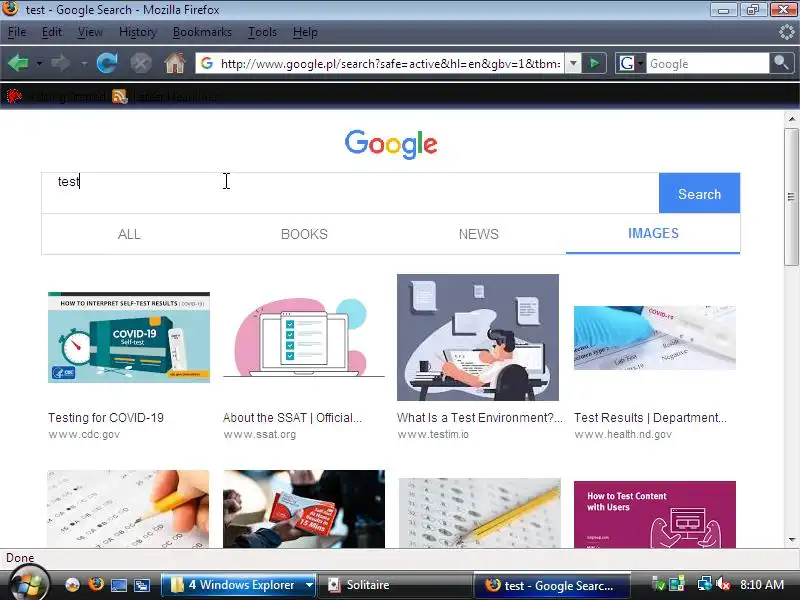Click the page scrollbar up arrow

tap(791, 119)
